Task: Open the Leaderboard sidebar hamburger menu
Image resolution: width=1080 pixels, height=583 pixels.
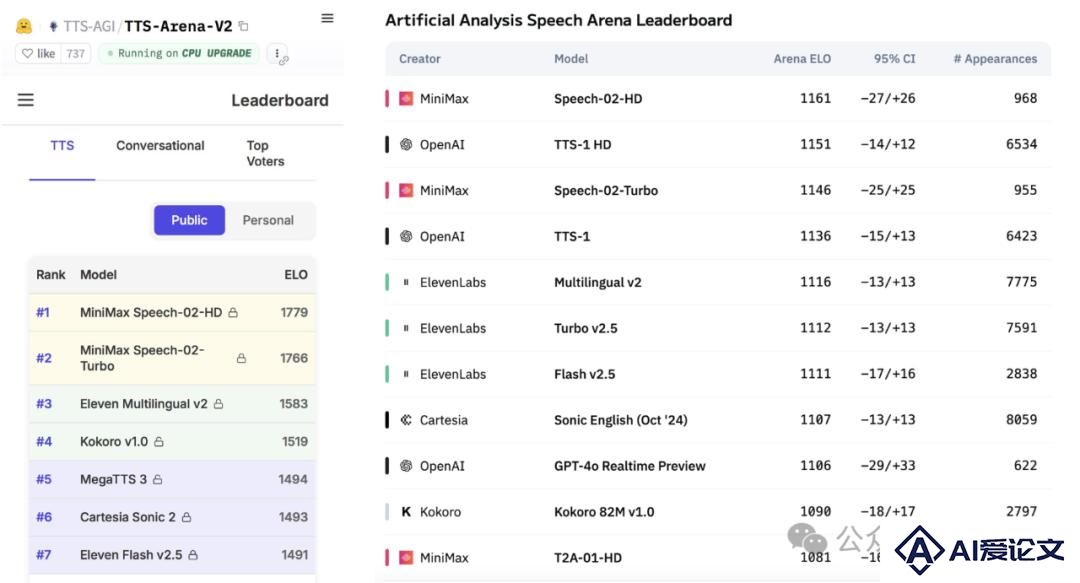Action: tap(25, 100)
